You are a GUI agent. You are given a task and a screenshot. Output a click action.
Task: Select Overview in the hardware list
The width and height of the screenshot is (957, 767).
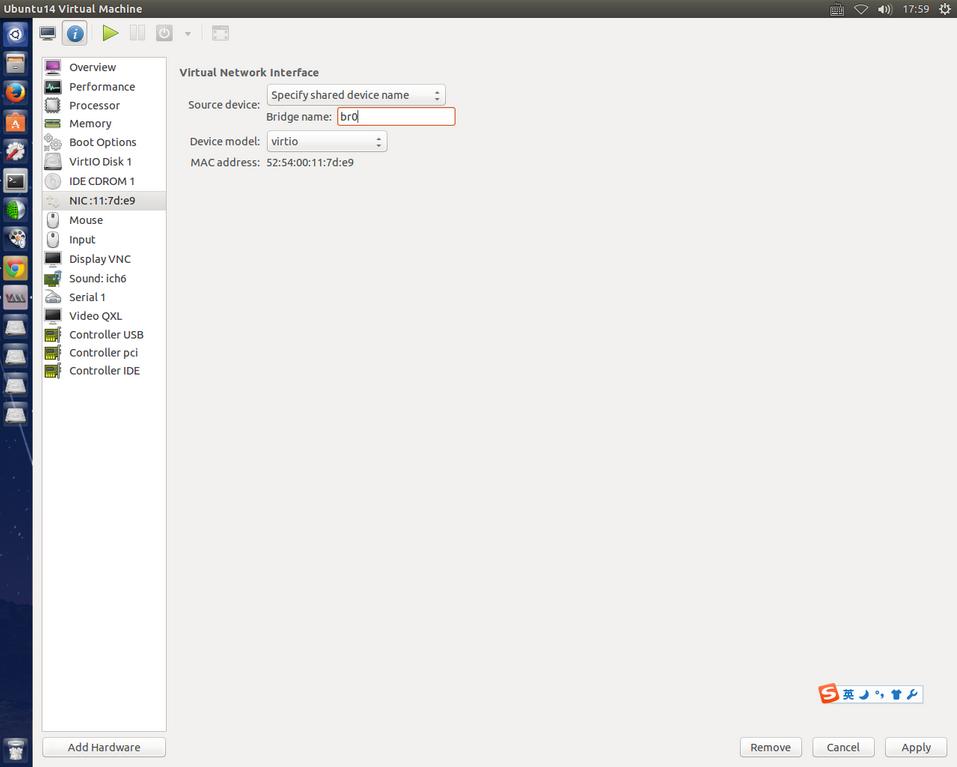(x=92, y=67)
